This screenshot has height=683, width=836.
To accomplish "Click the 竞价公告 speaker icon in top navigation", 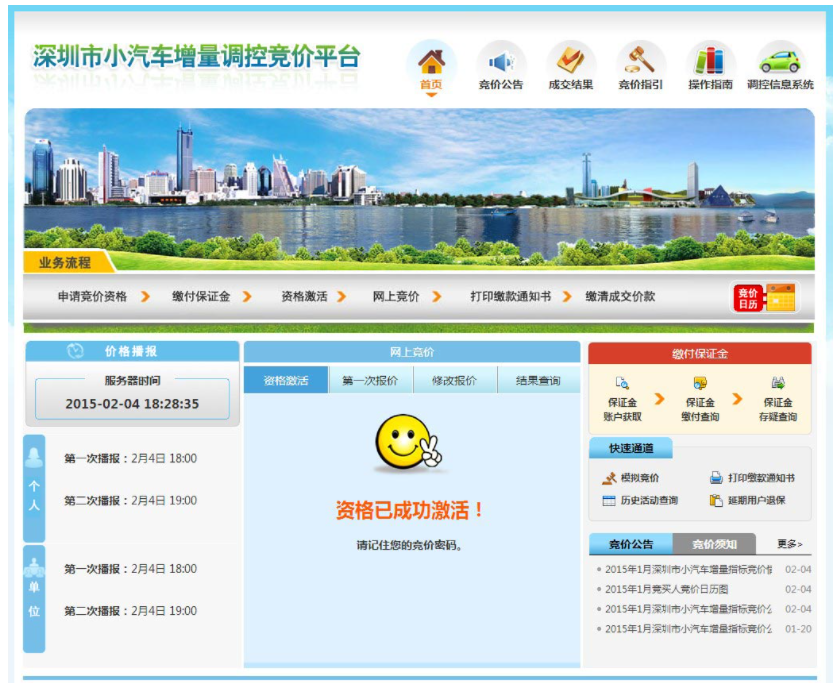I will (501, 59).
